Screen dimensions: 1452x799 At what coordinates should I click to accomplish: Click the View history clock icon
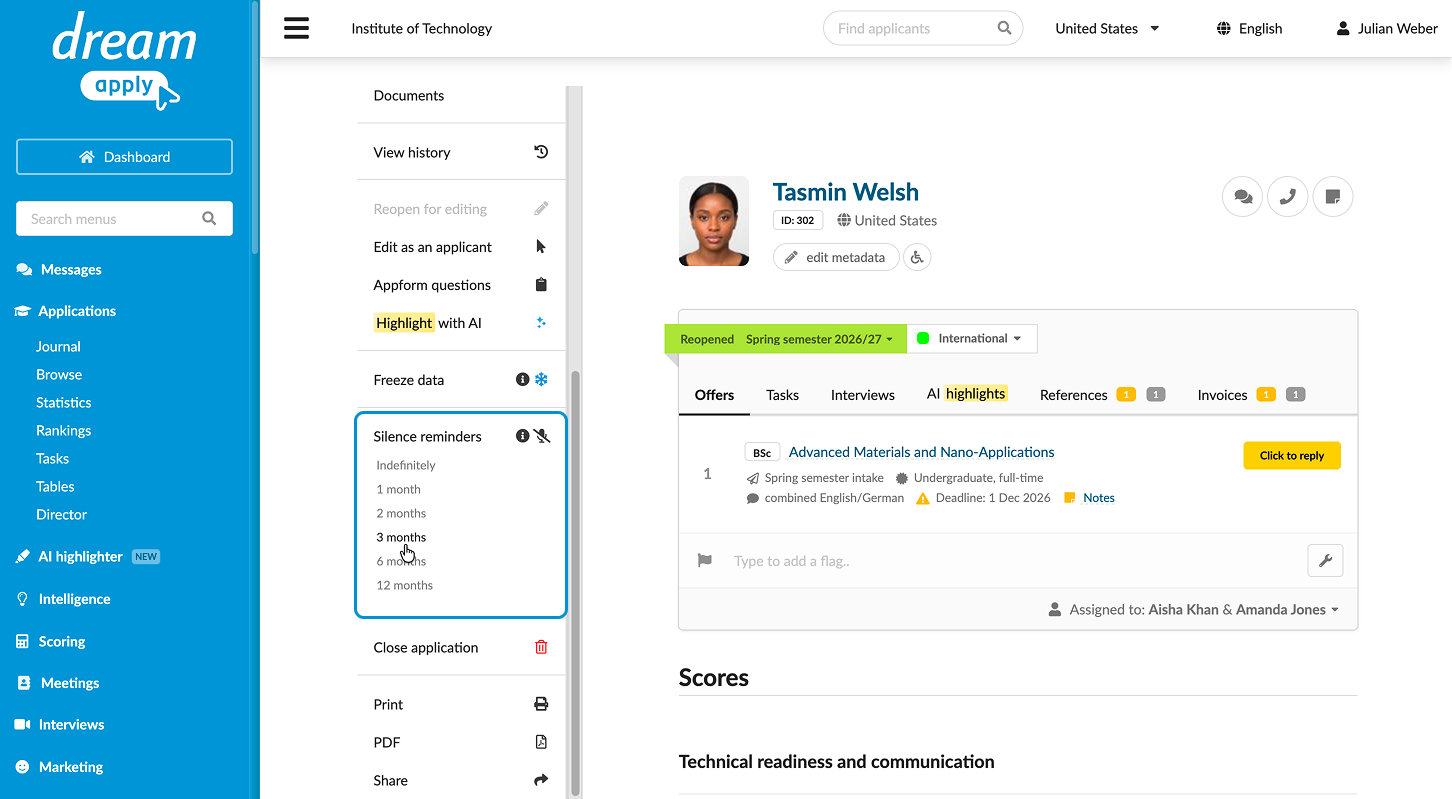point(541,152)
